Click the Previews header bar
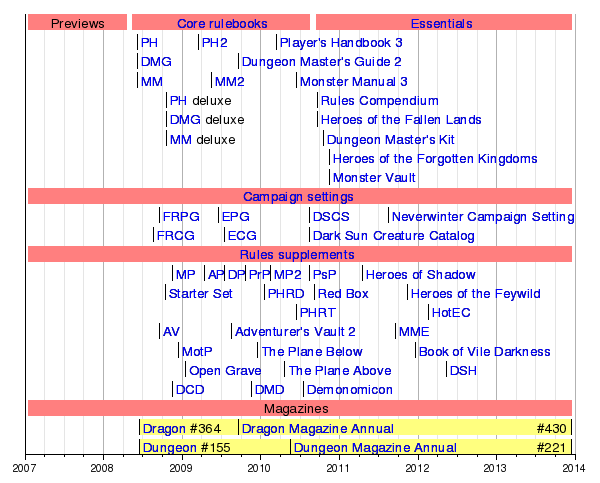This screenshot has width=600, height=483. pyautogui.click(x=77, y=22)
